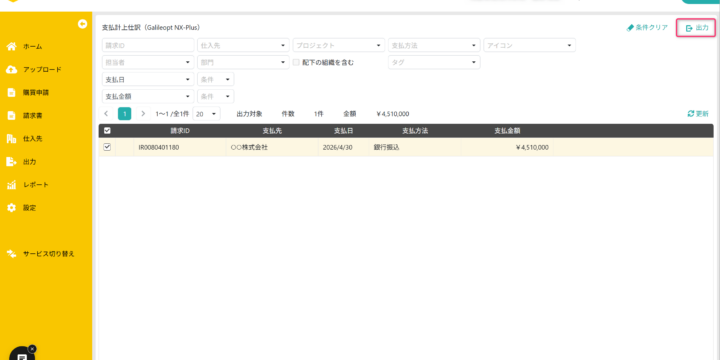This screenshot has width=720, height=360.
Task: Click the 請求ID input field
Action: (x=148, y=45)
